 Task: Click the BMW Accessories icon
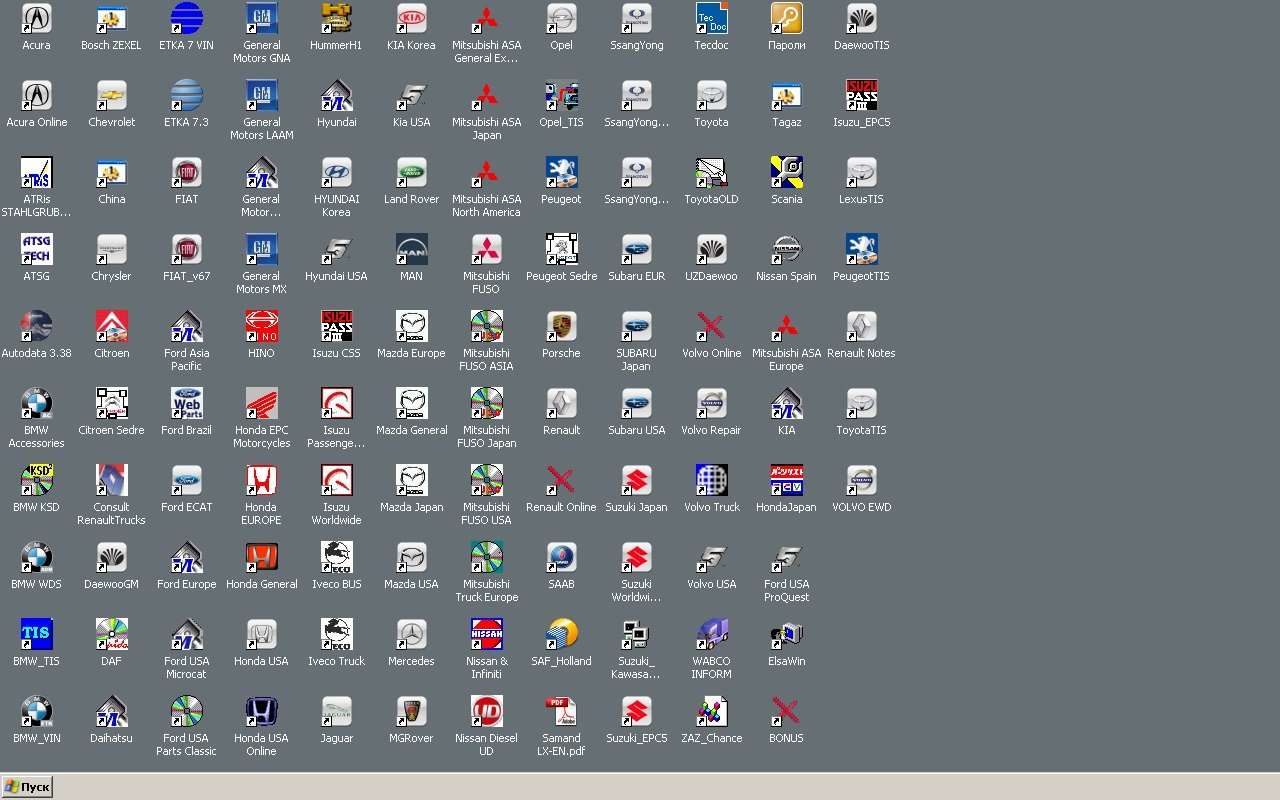pos(36,403)
